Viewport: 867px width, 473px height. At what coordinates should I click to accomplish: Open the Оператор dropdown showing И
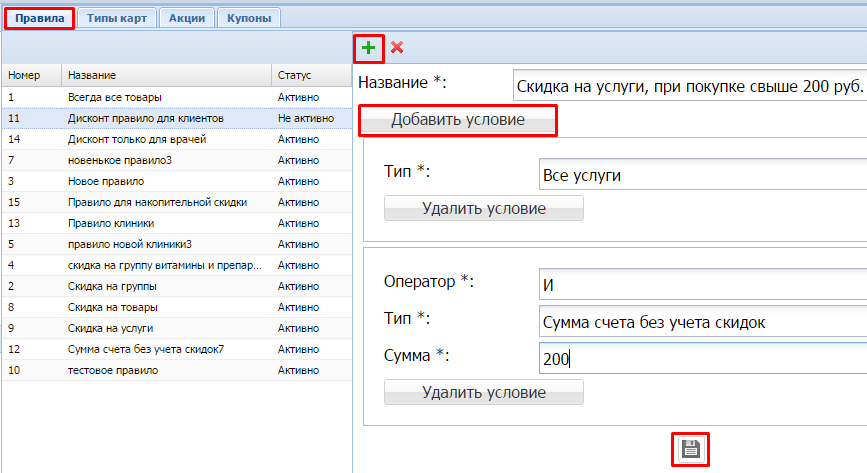point(700,285)
